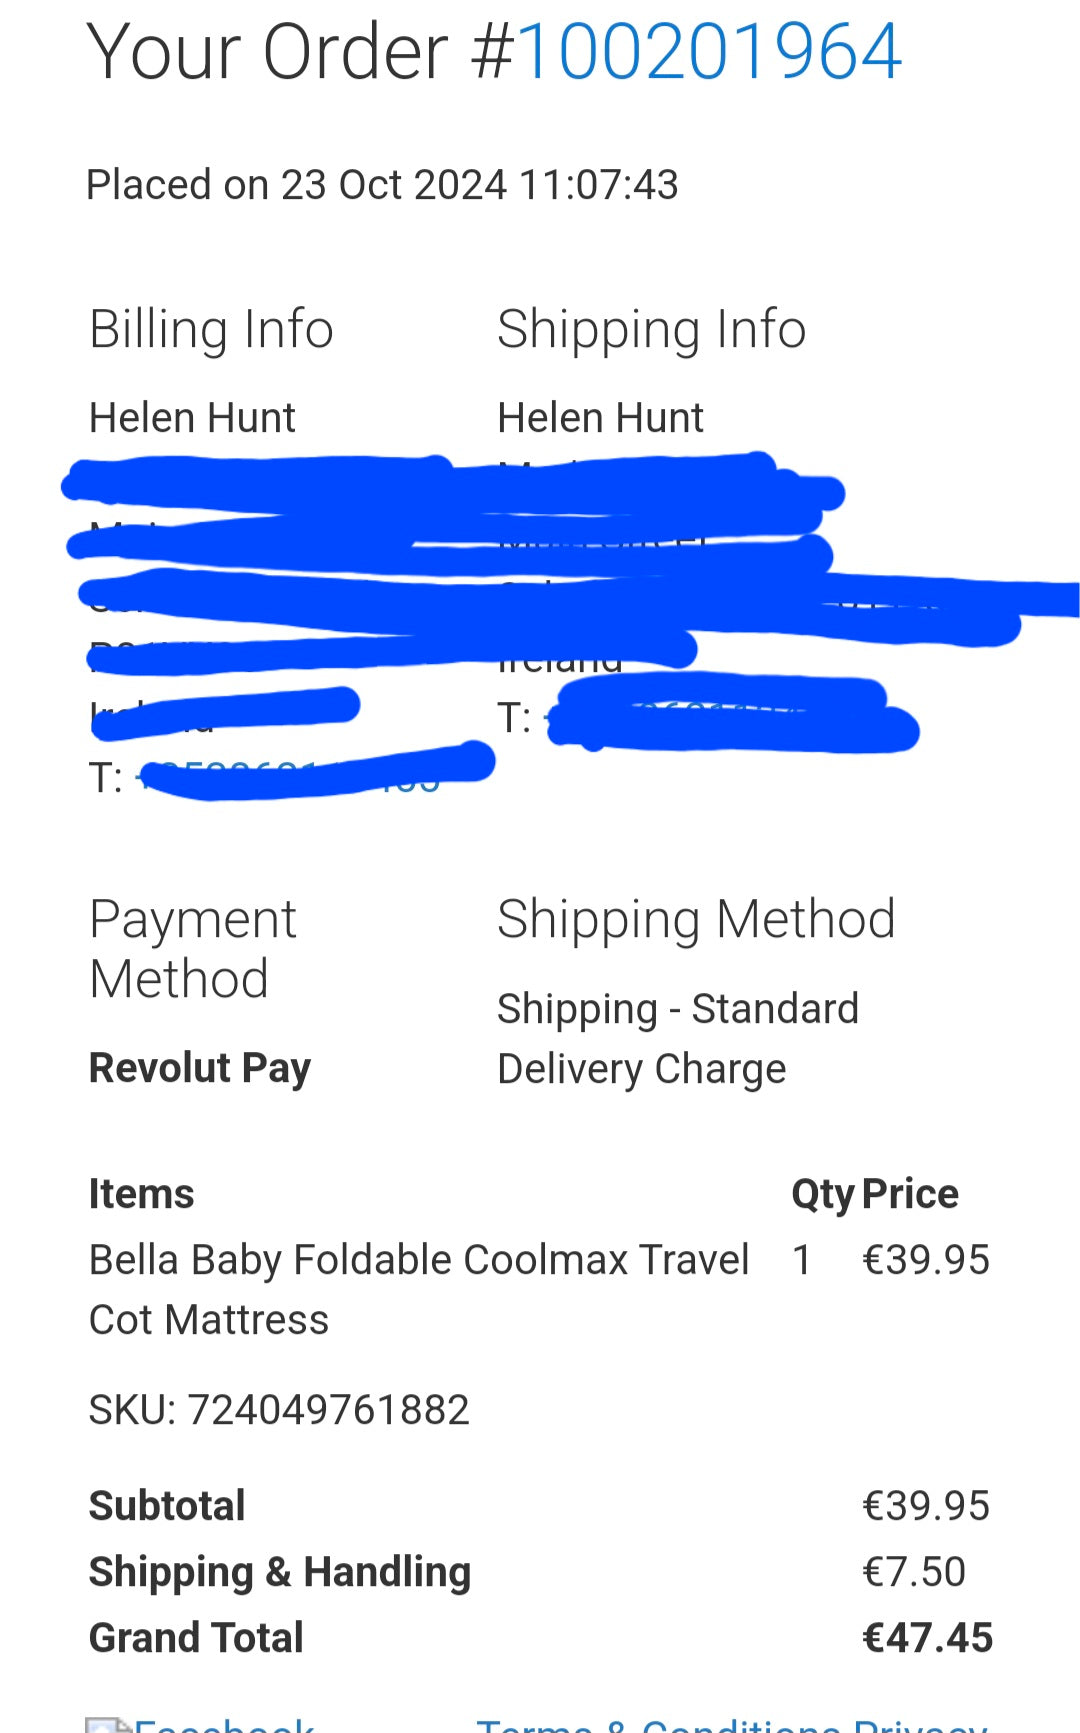This screenshot has height=1733, width=1080.
Task: Click the Payment Method heading
Action: point(193,949)
